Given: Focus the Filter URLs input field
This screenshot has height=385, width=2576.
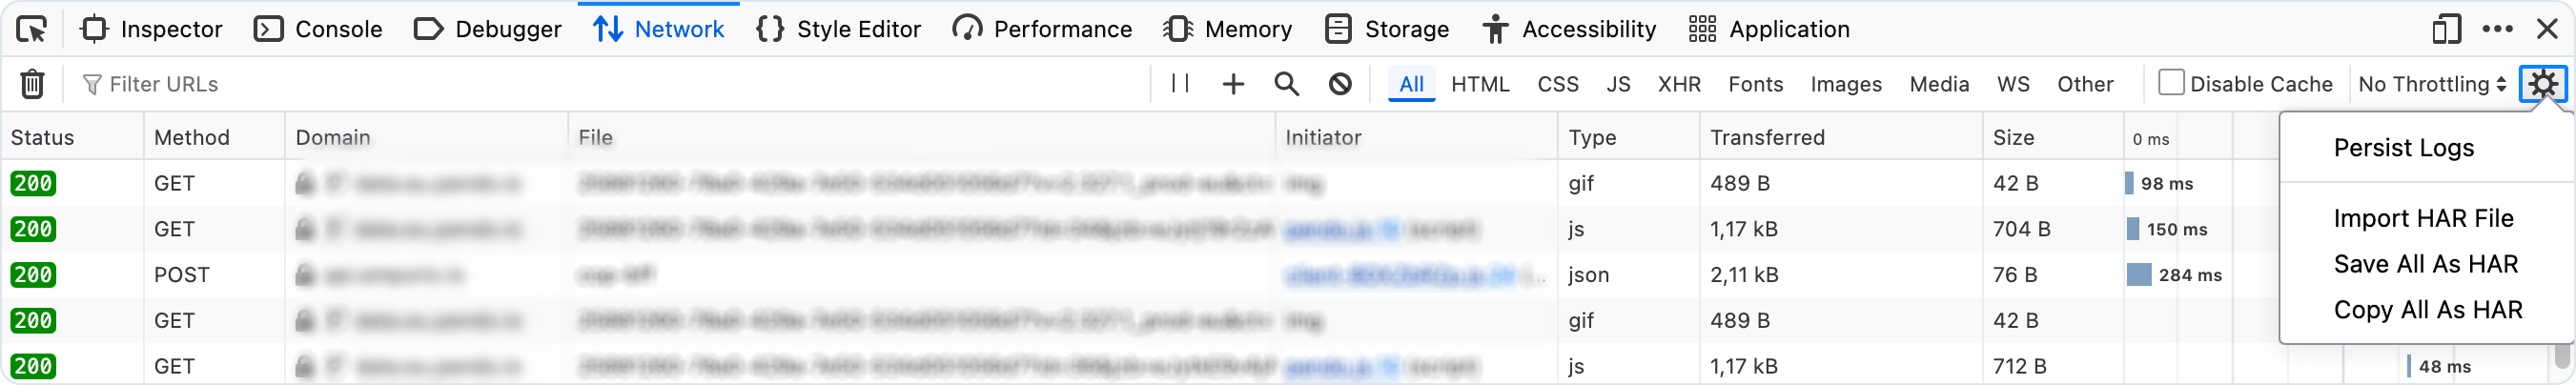Looking at the screenshot, I should [x=610, y=84].
